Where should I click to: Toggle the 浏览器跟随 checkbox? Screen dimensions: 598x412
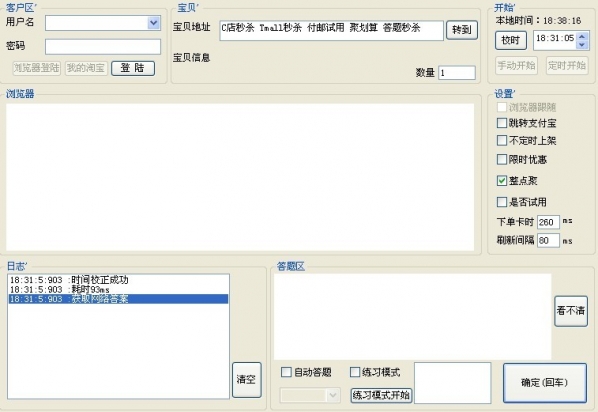pos(502,107)
